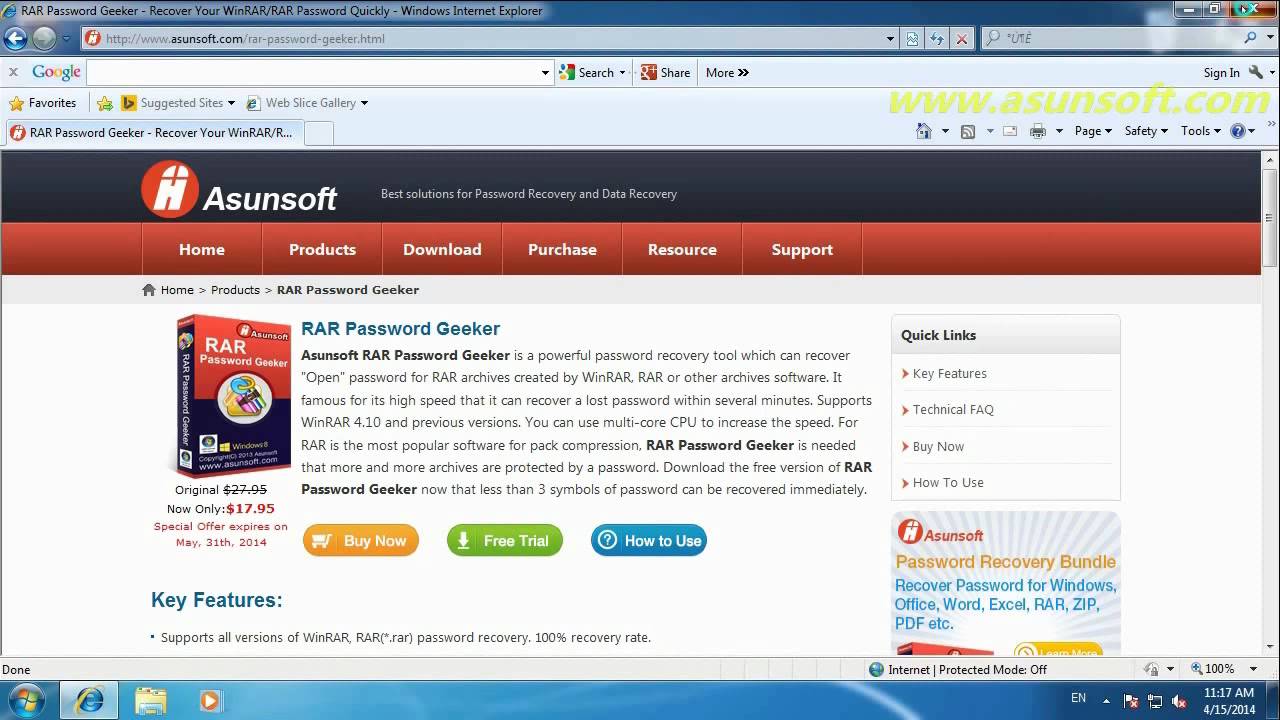This screenshot has height=720, width=1280.
Task: Show hidden tray icons arrow
Action: pos(1106,700)
